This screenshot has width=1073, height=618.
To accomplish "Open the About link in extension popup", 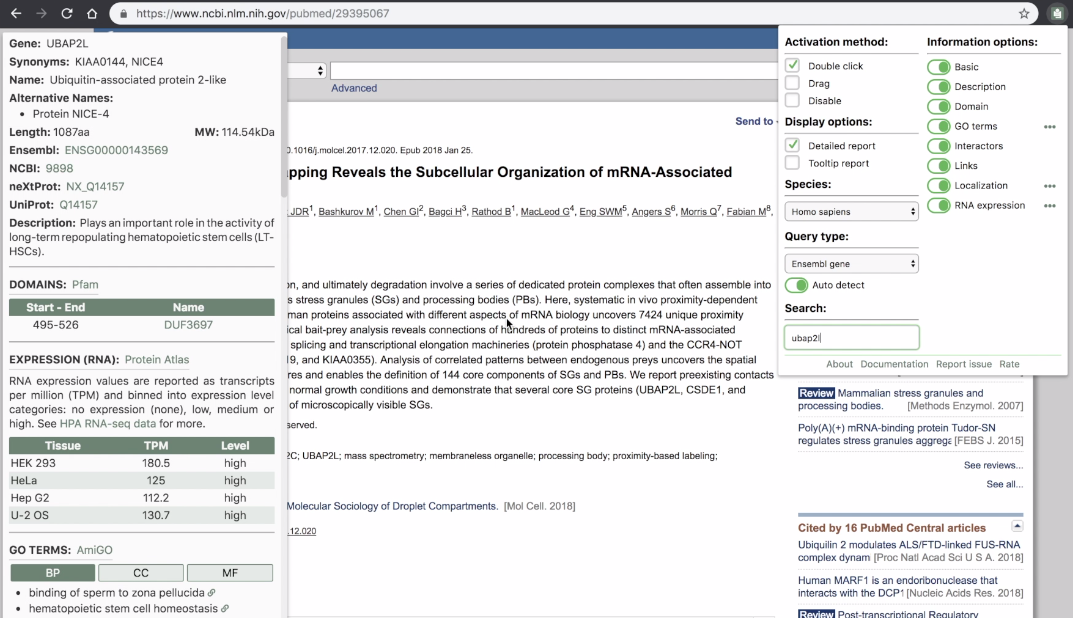I will [839, 364].
